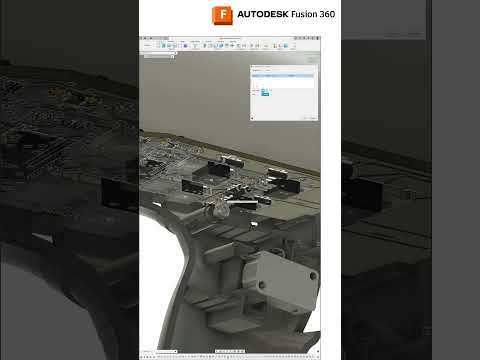Select the blue highlighted row in the dialog

click(283, 76)
